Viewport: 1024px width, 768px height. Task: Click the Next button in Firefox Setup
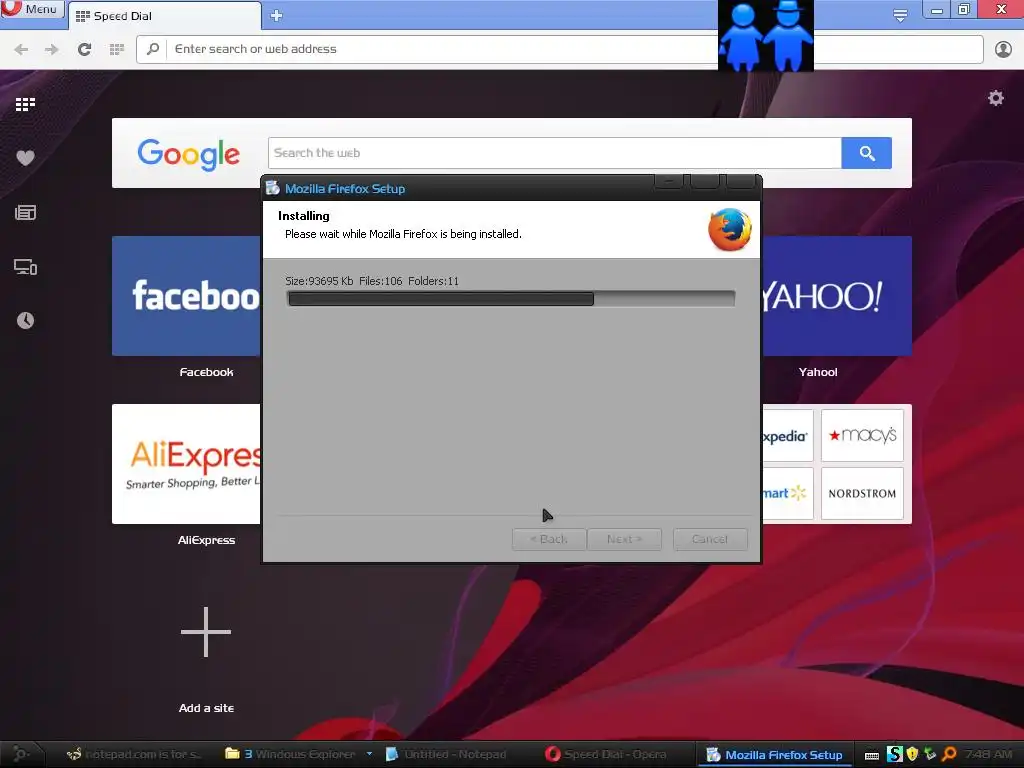tap(624, 539)
